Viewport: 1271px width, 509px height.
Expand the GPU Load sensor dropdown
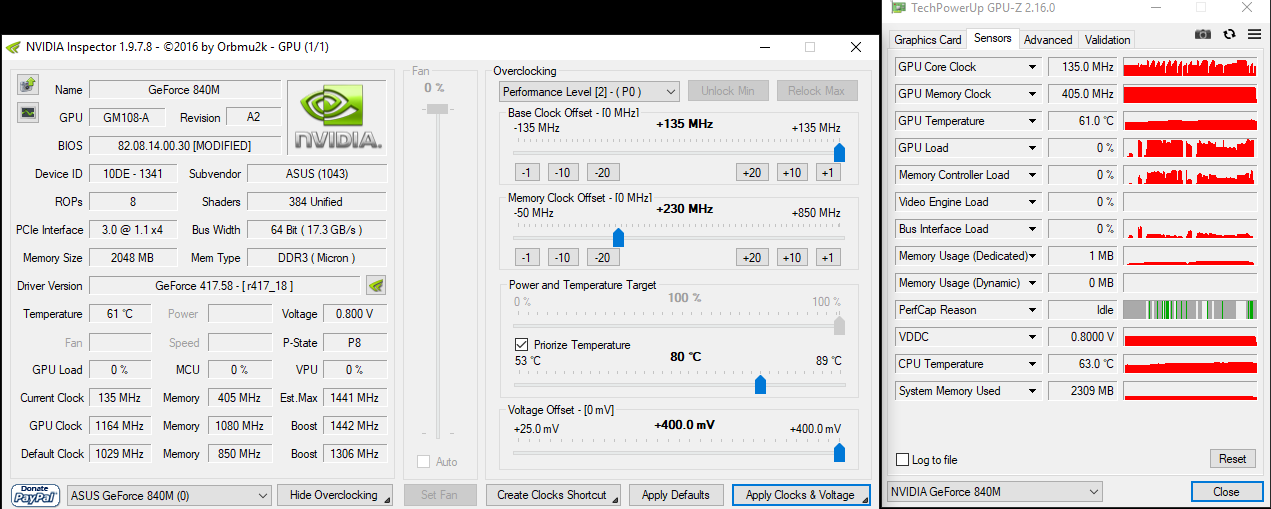1033,148
